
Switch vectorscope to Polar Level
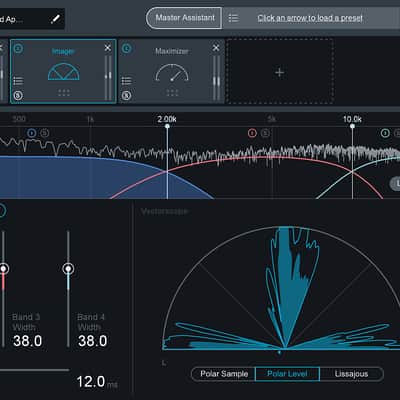point(287,374)
